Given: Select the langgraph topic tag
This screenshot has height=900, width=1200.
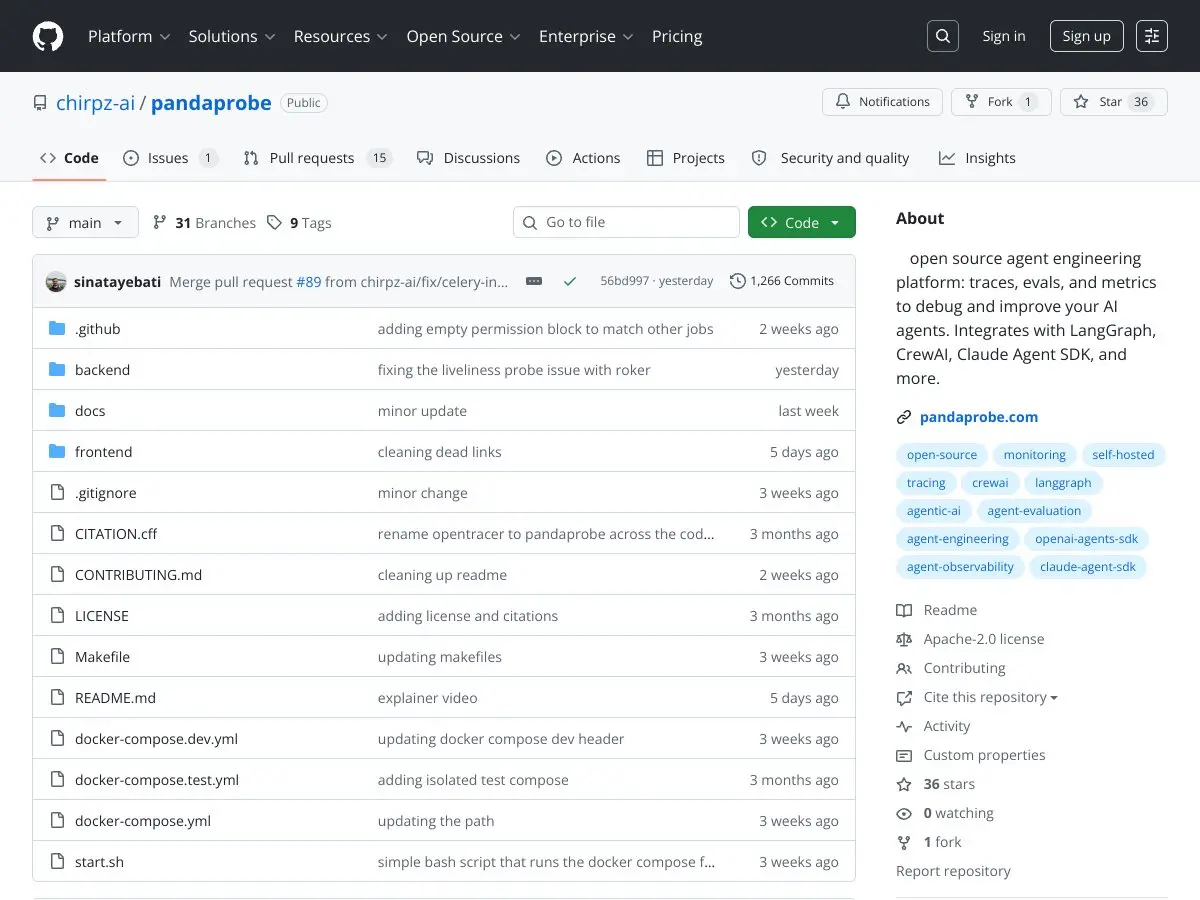Looking at the screenshot, I should 1063,483.
